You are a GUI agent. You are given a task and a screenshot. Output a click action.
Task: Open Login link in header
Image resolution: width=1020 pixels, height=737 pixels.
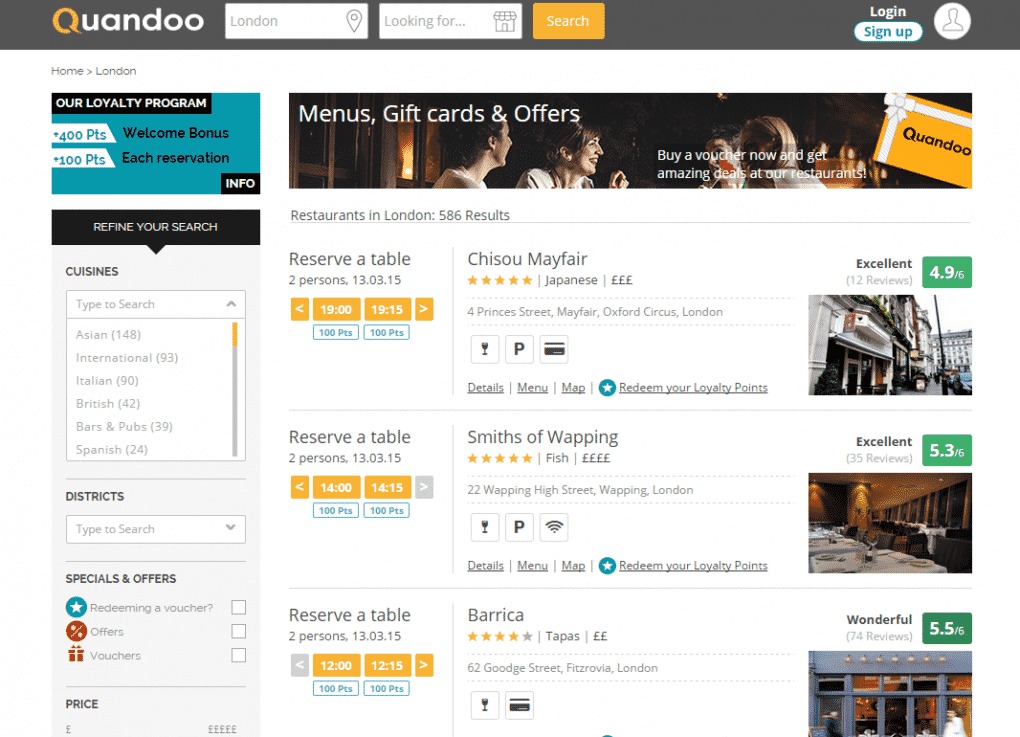coord(888,12)
